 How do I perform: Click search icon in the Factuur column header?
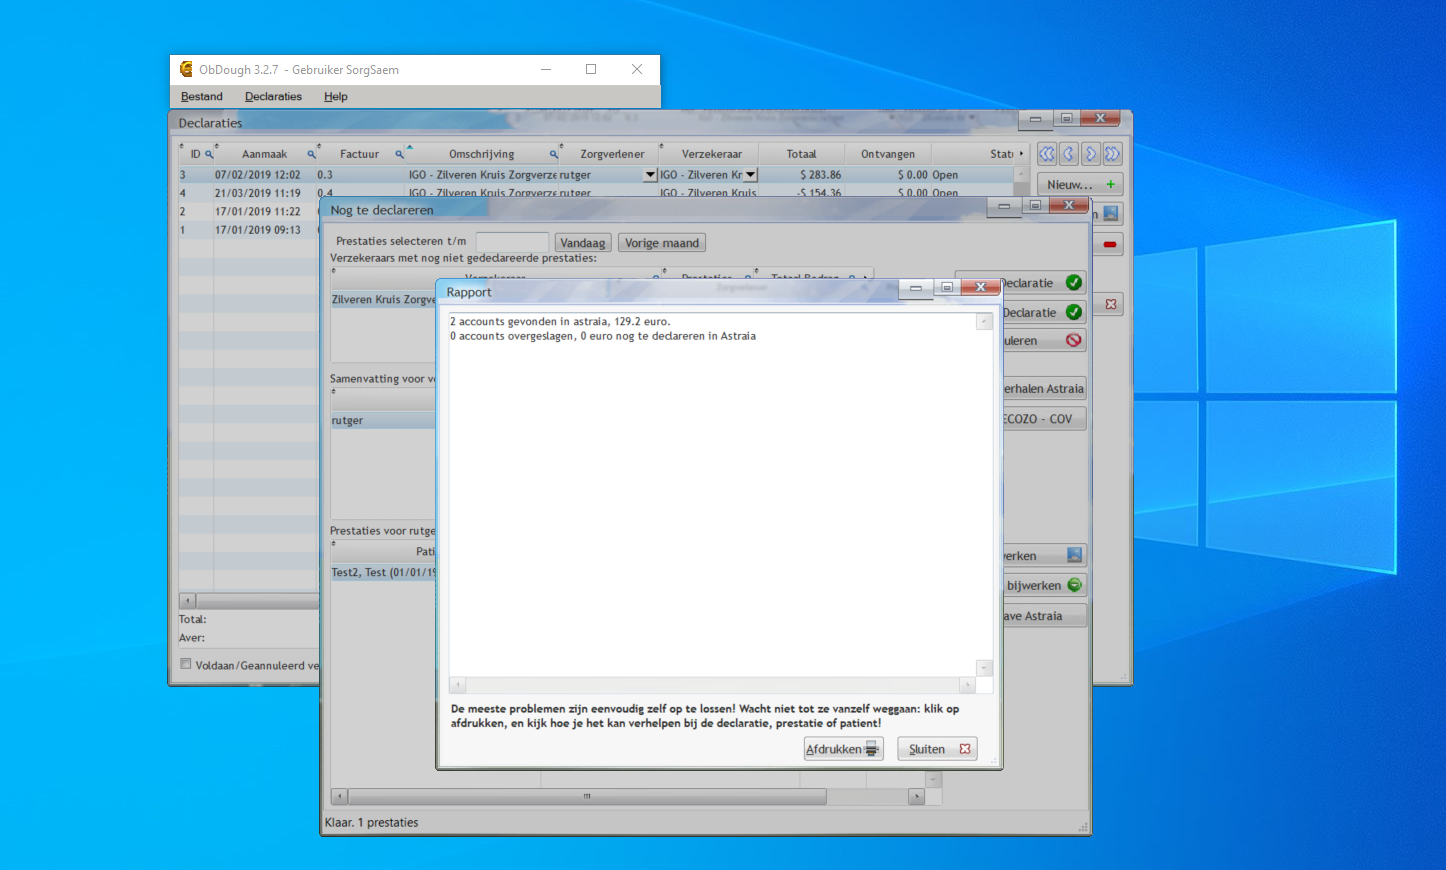pyautogui.click(x=399, y=154)
